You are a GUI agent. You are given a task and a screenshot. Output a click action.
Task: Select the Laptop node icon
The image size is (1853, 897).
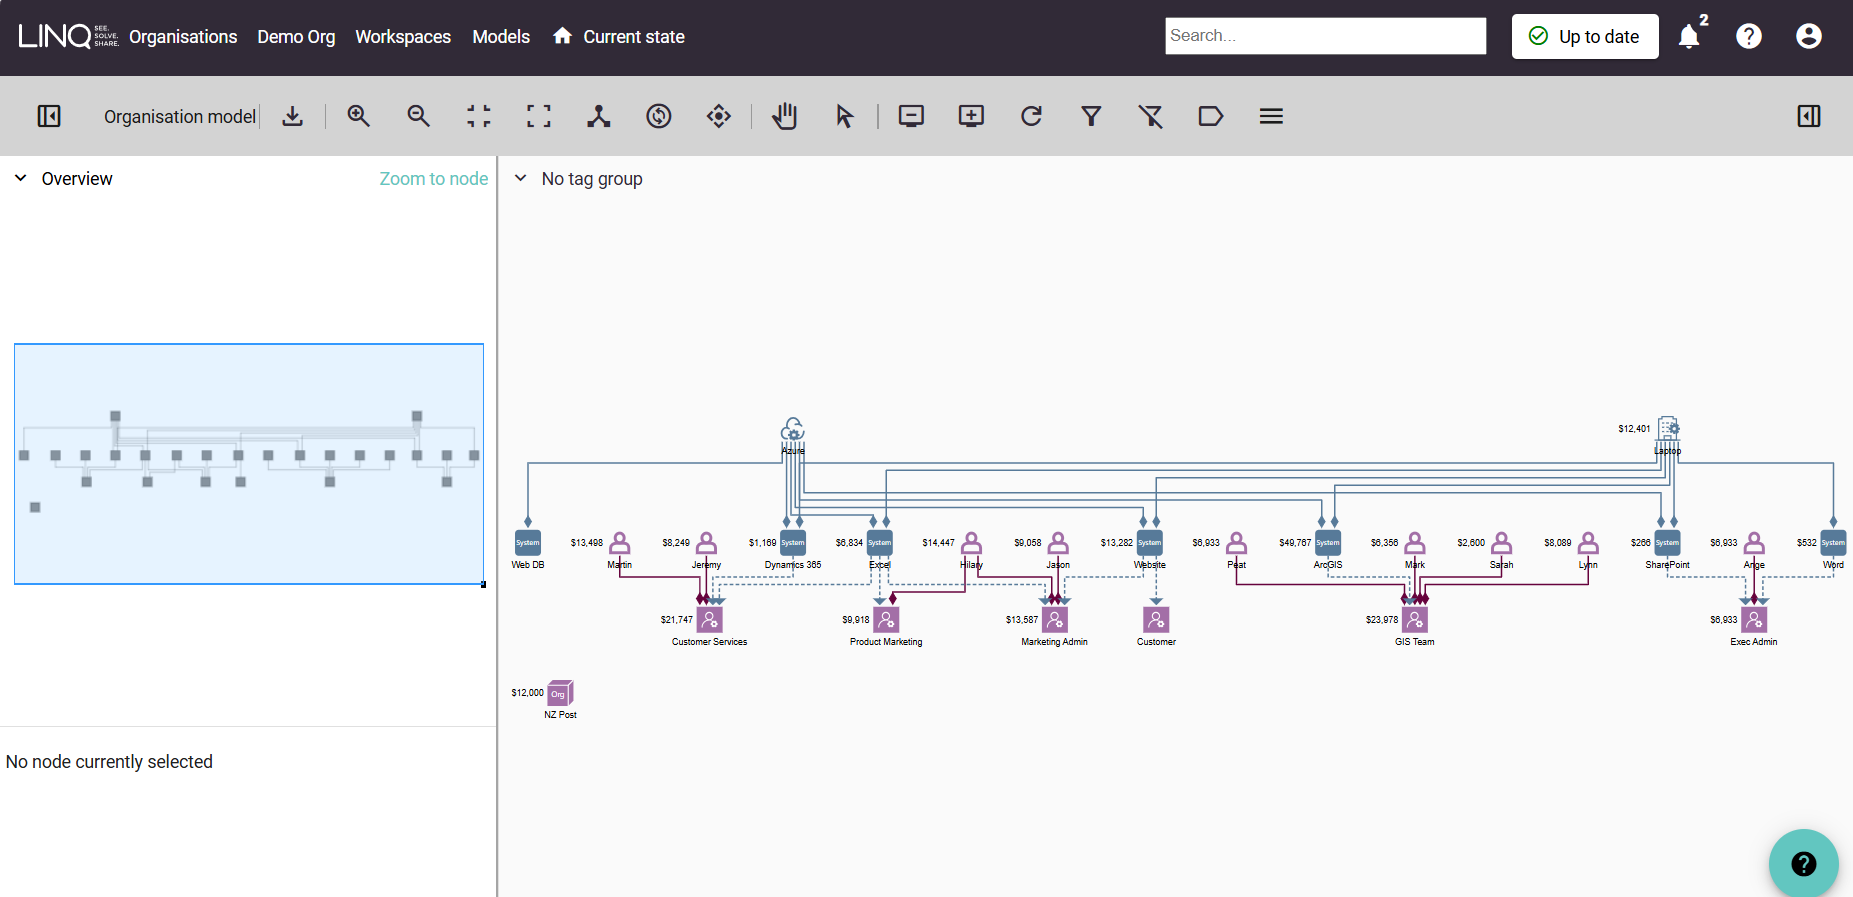click(1668, 428)
